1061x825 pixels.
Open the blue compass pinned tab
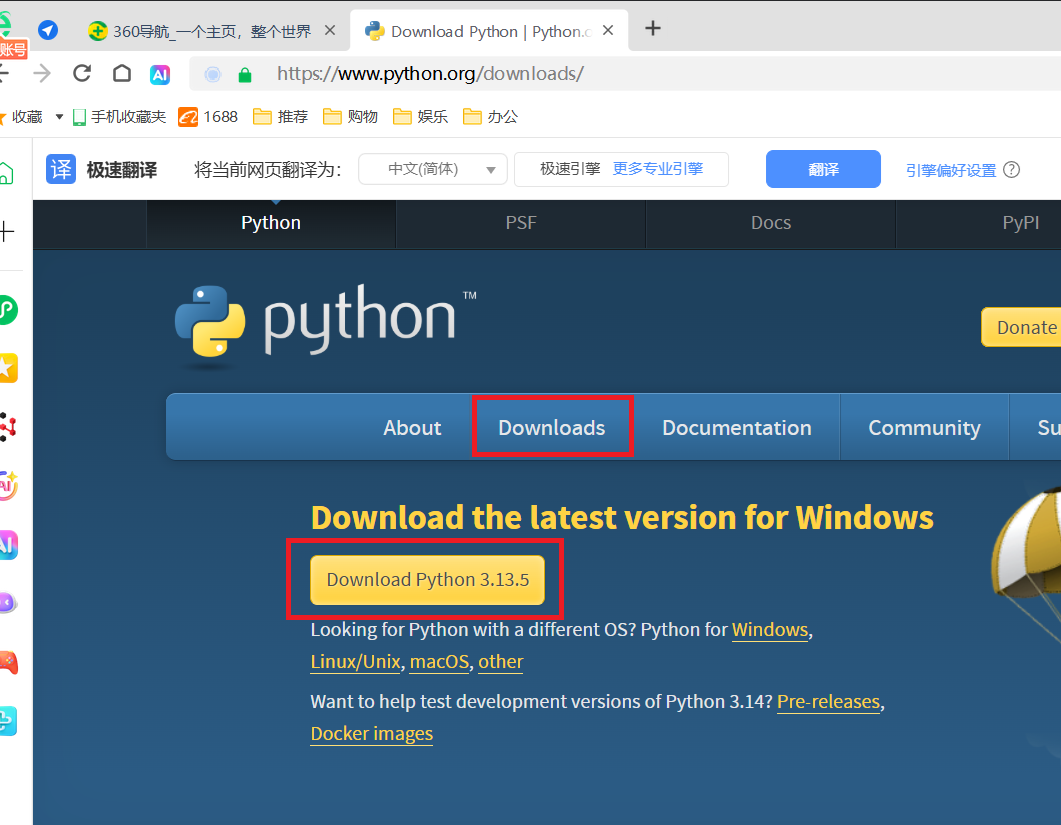[x=47, y=30]
